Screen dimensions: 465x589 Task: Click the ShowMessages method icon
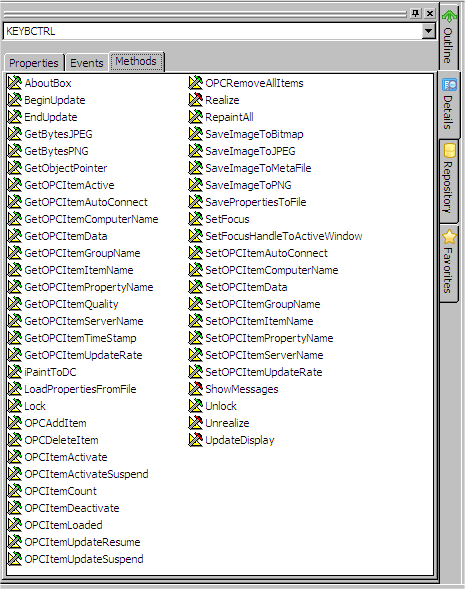tap(195, 389)
